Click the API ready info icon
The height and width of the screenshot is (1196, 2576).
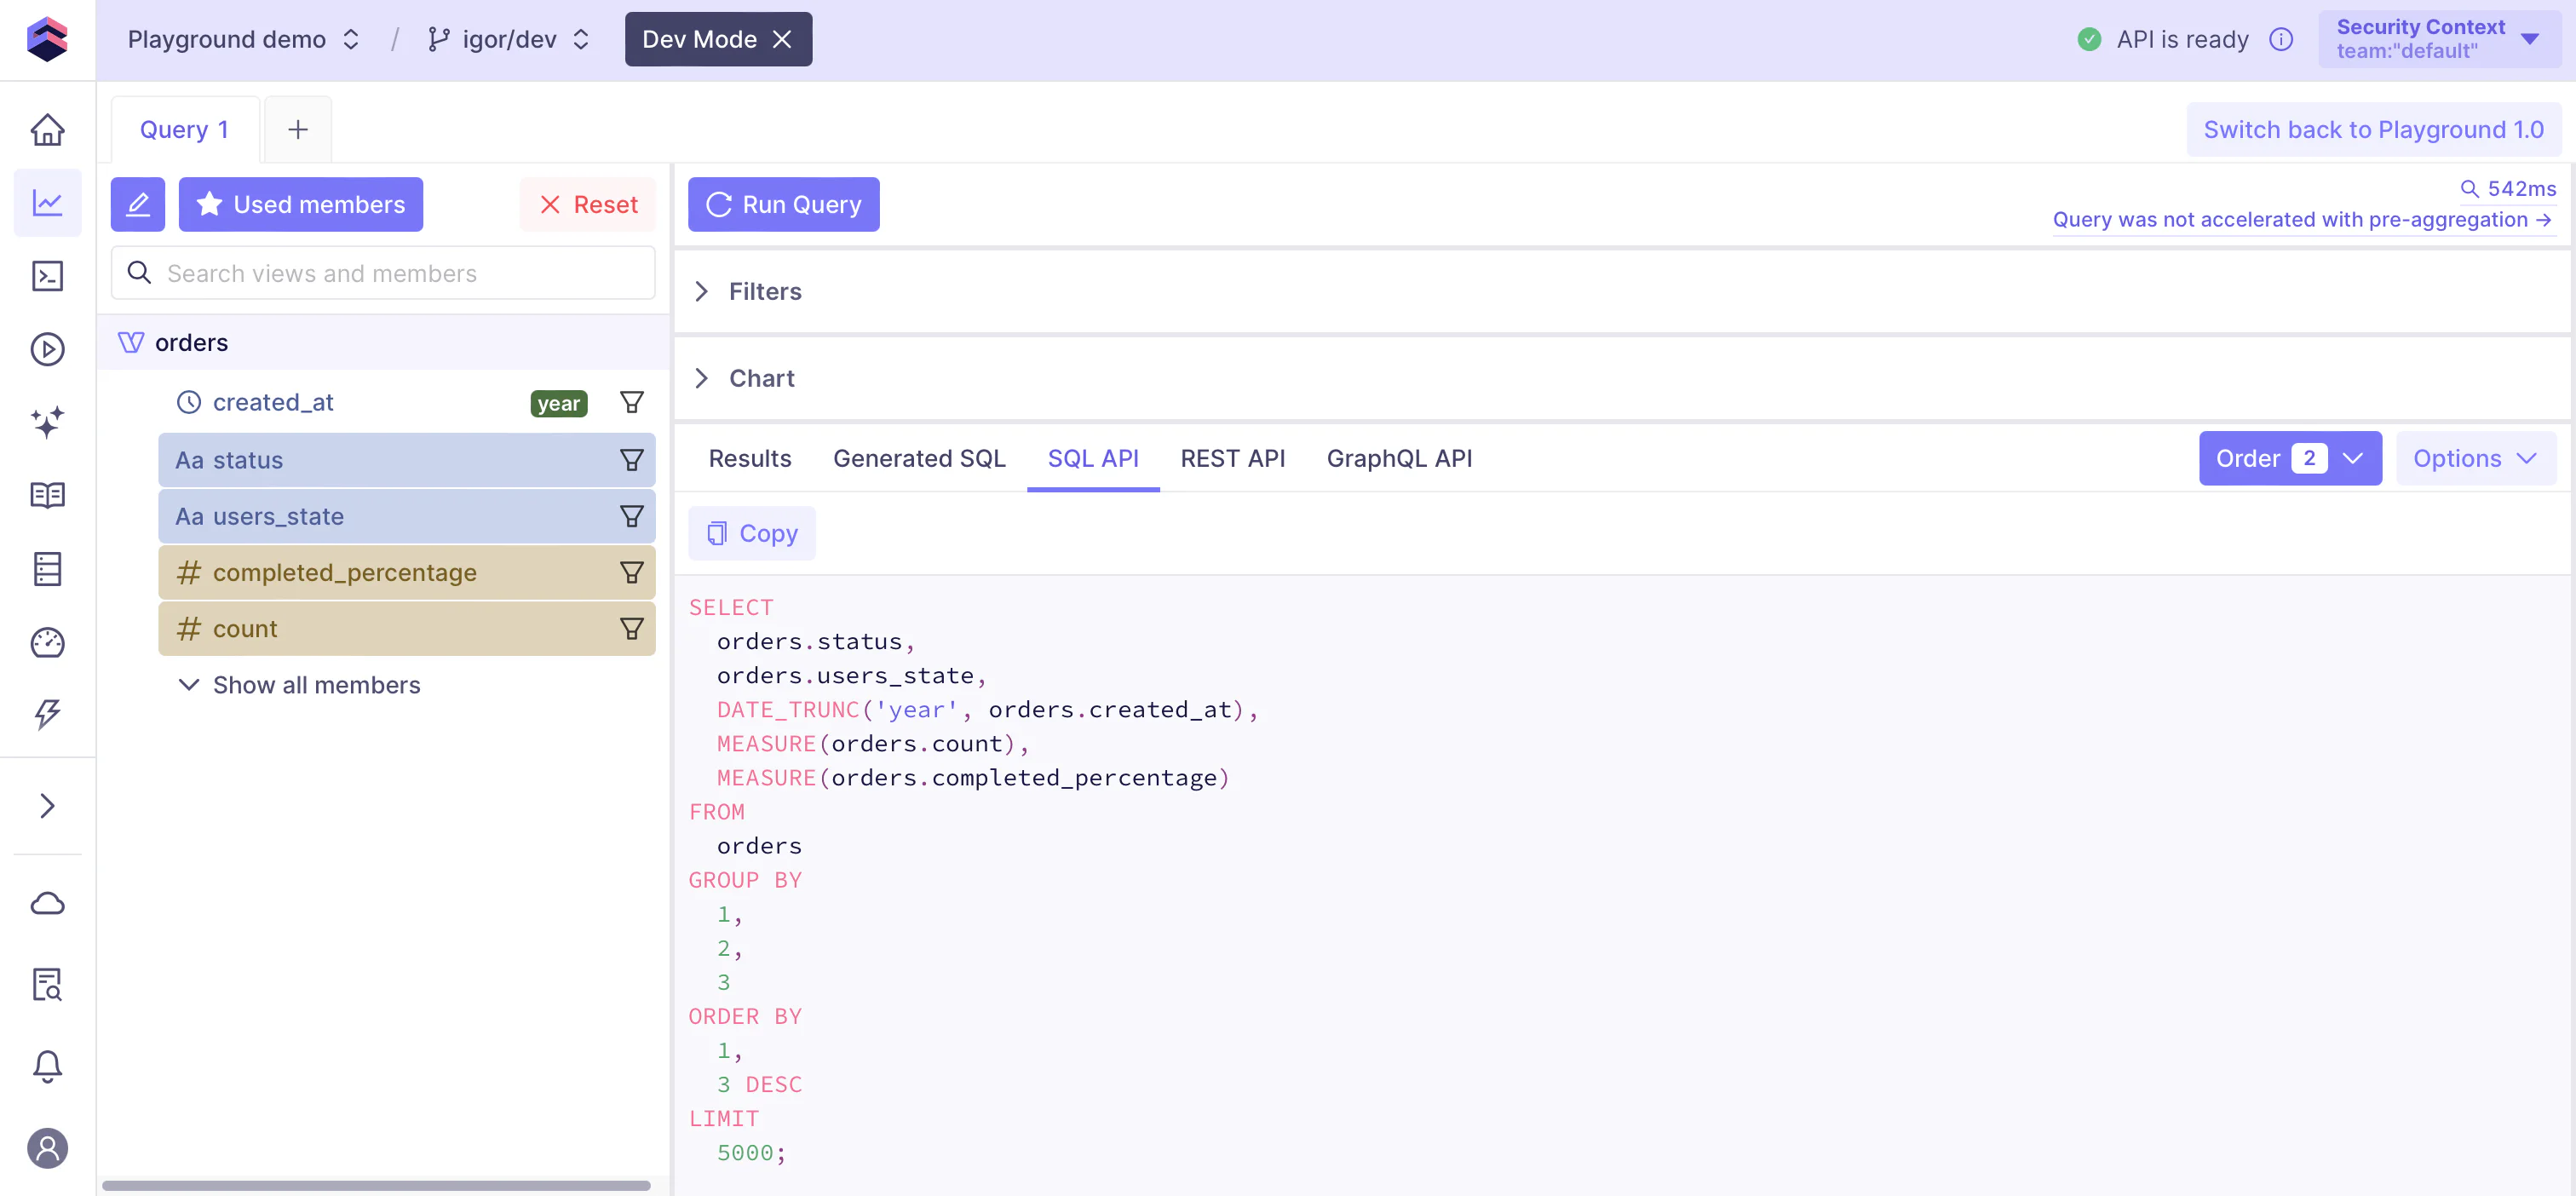point(2281,40)
